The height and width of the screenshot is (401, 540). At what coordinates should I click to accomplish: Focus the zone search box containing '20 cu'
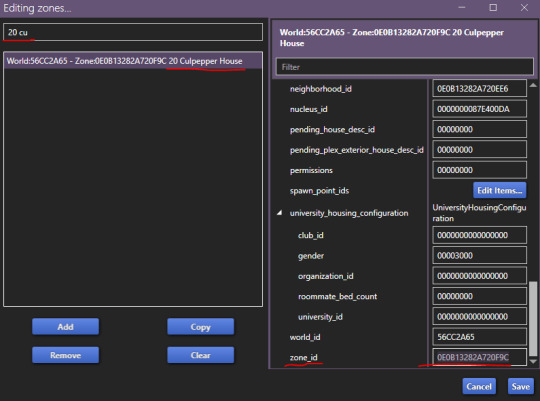tap(133, 32)
